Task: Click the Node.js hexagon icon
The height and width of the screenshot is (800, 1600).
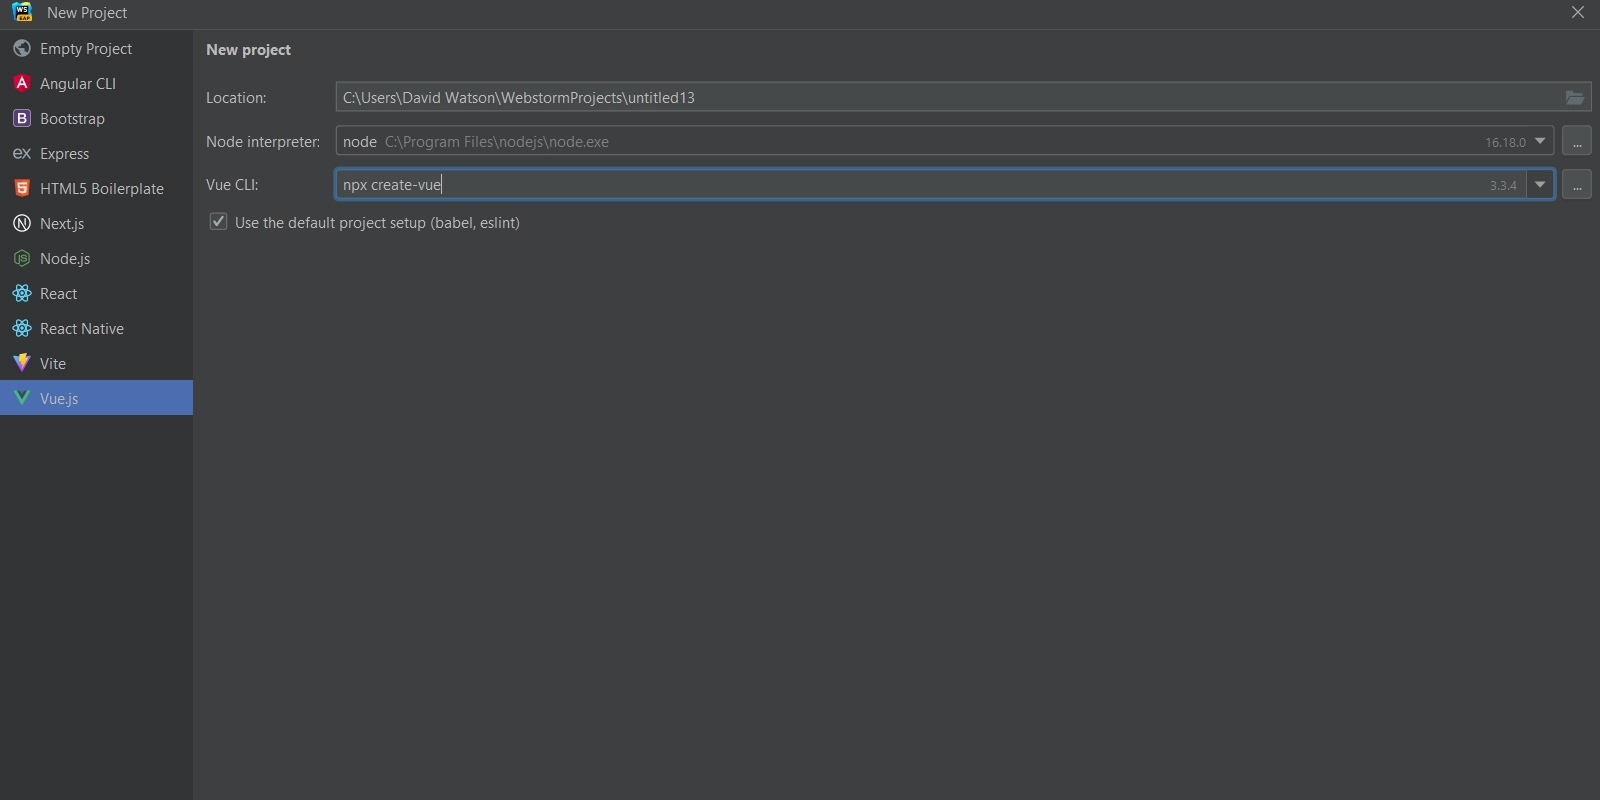Action: coord(22,258)
